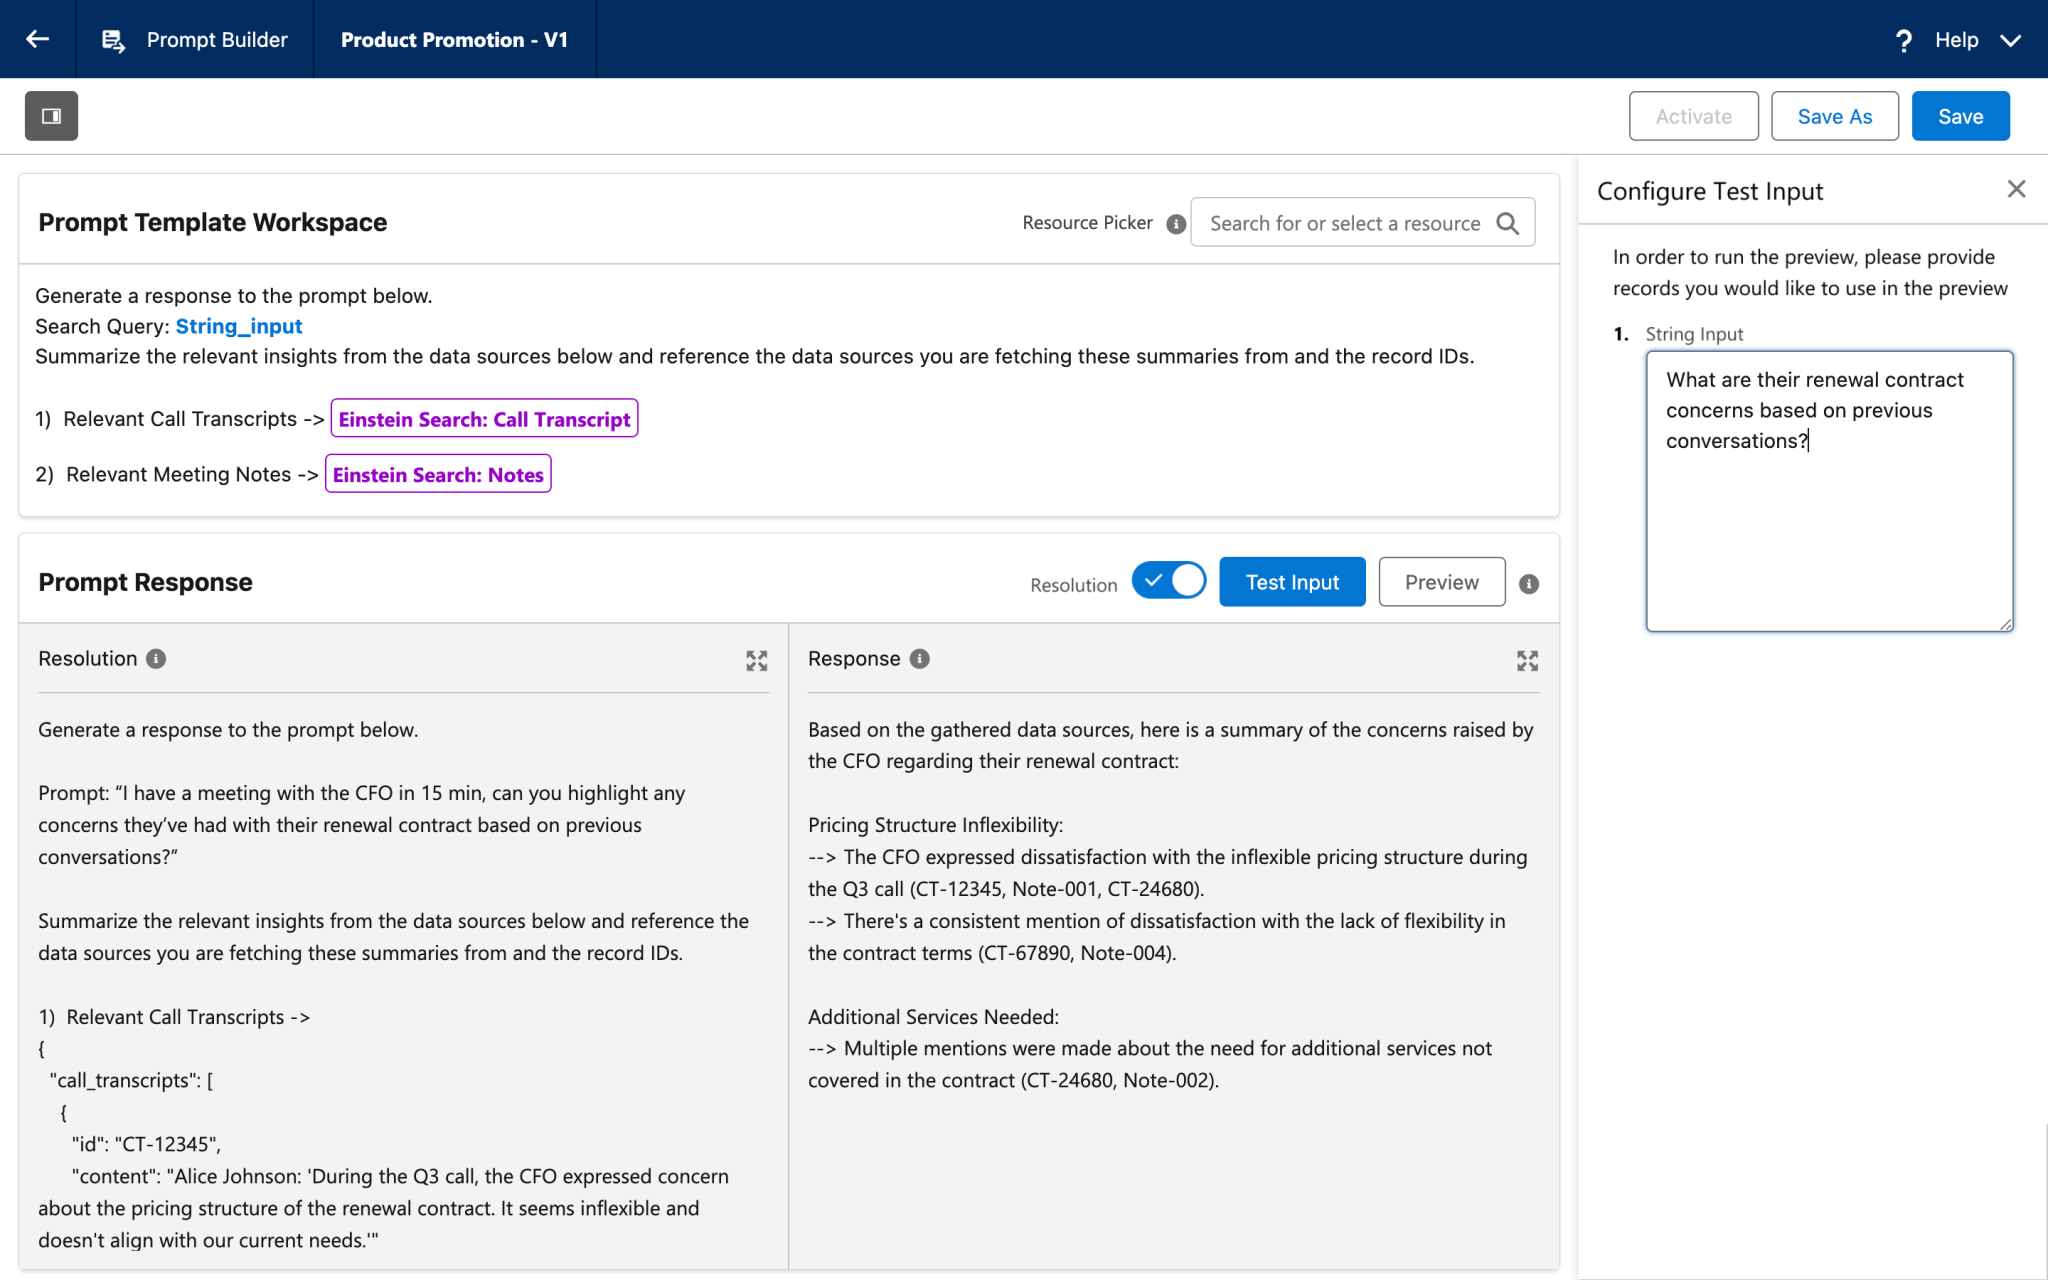Click the Prompt Builder document icon
The image size is (2048, 1280).
coord(113,39)
